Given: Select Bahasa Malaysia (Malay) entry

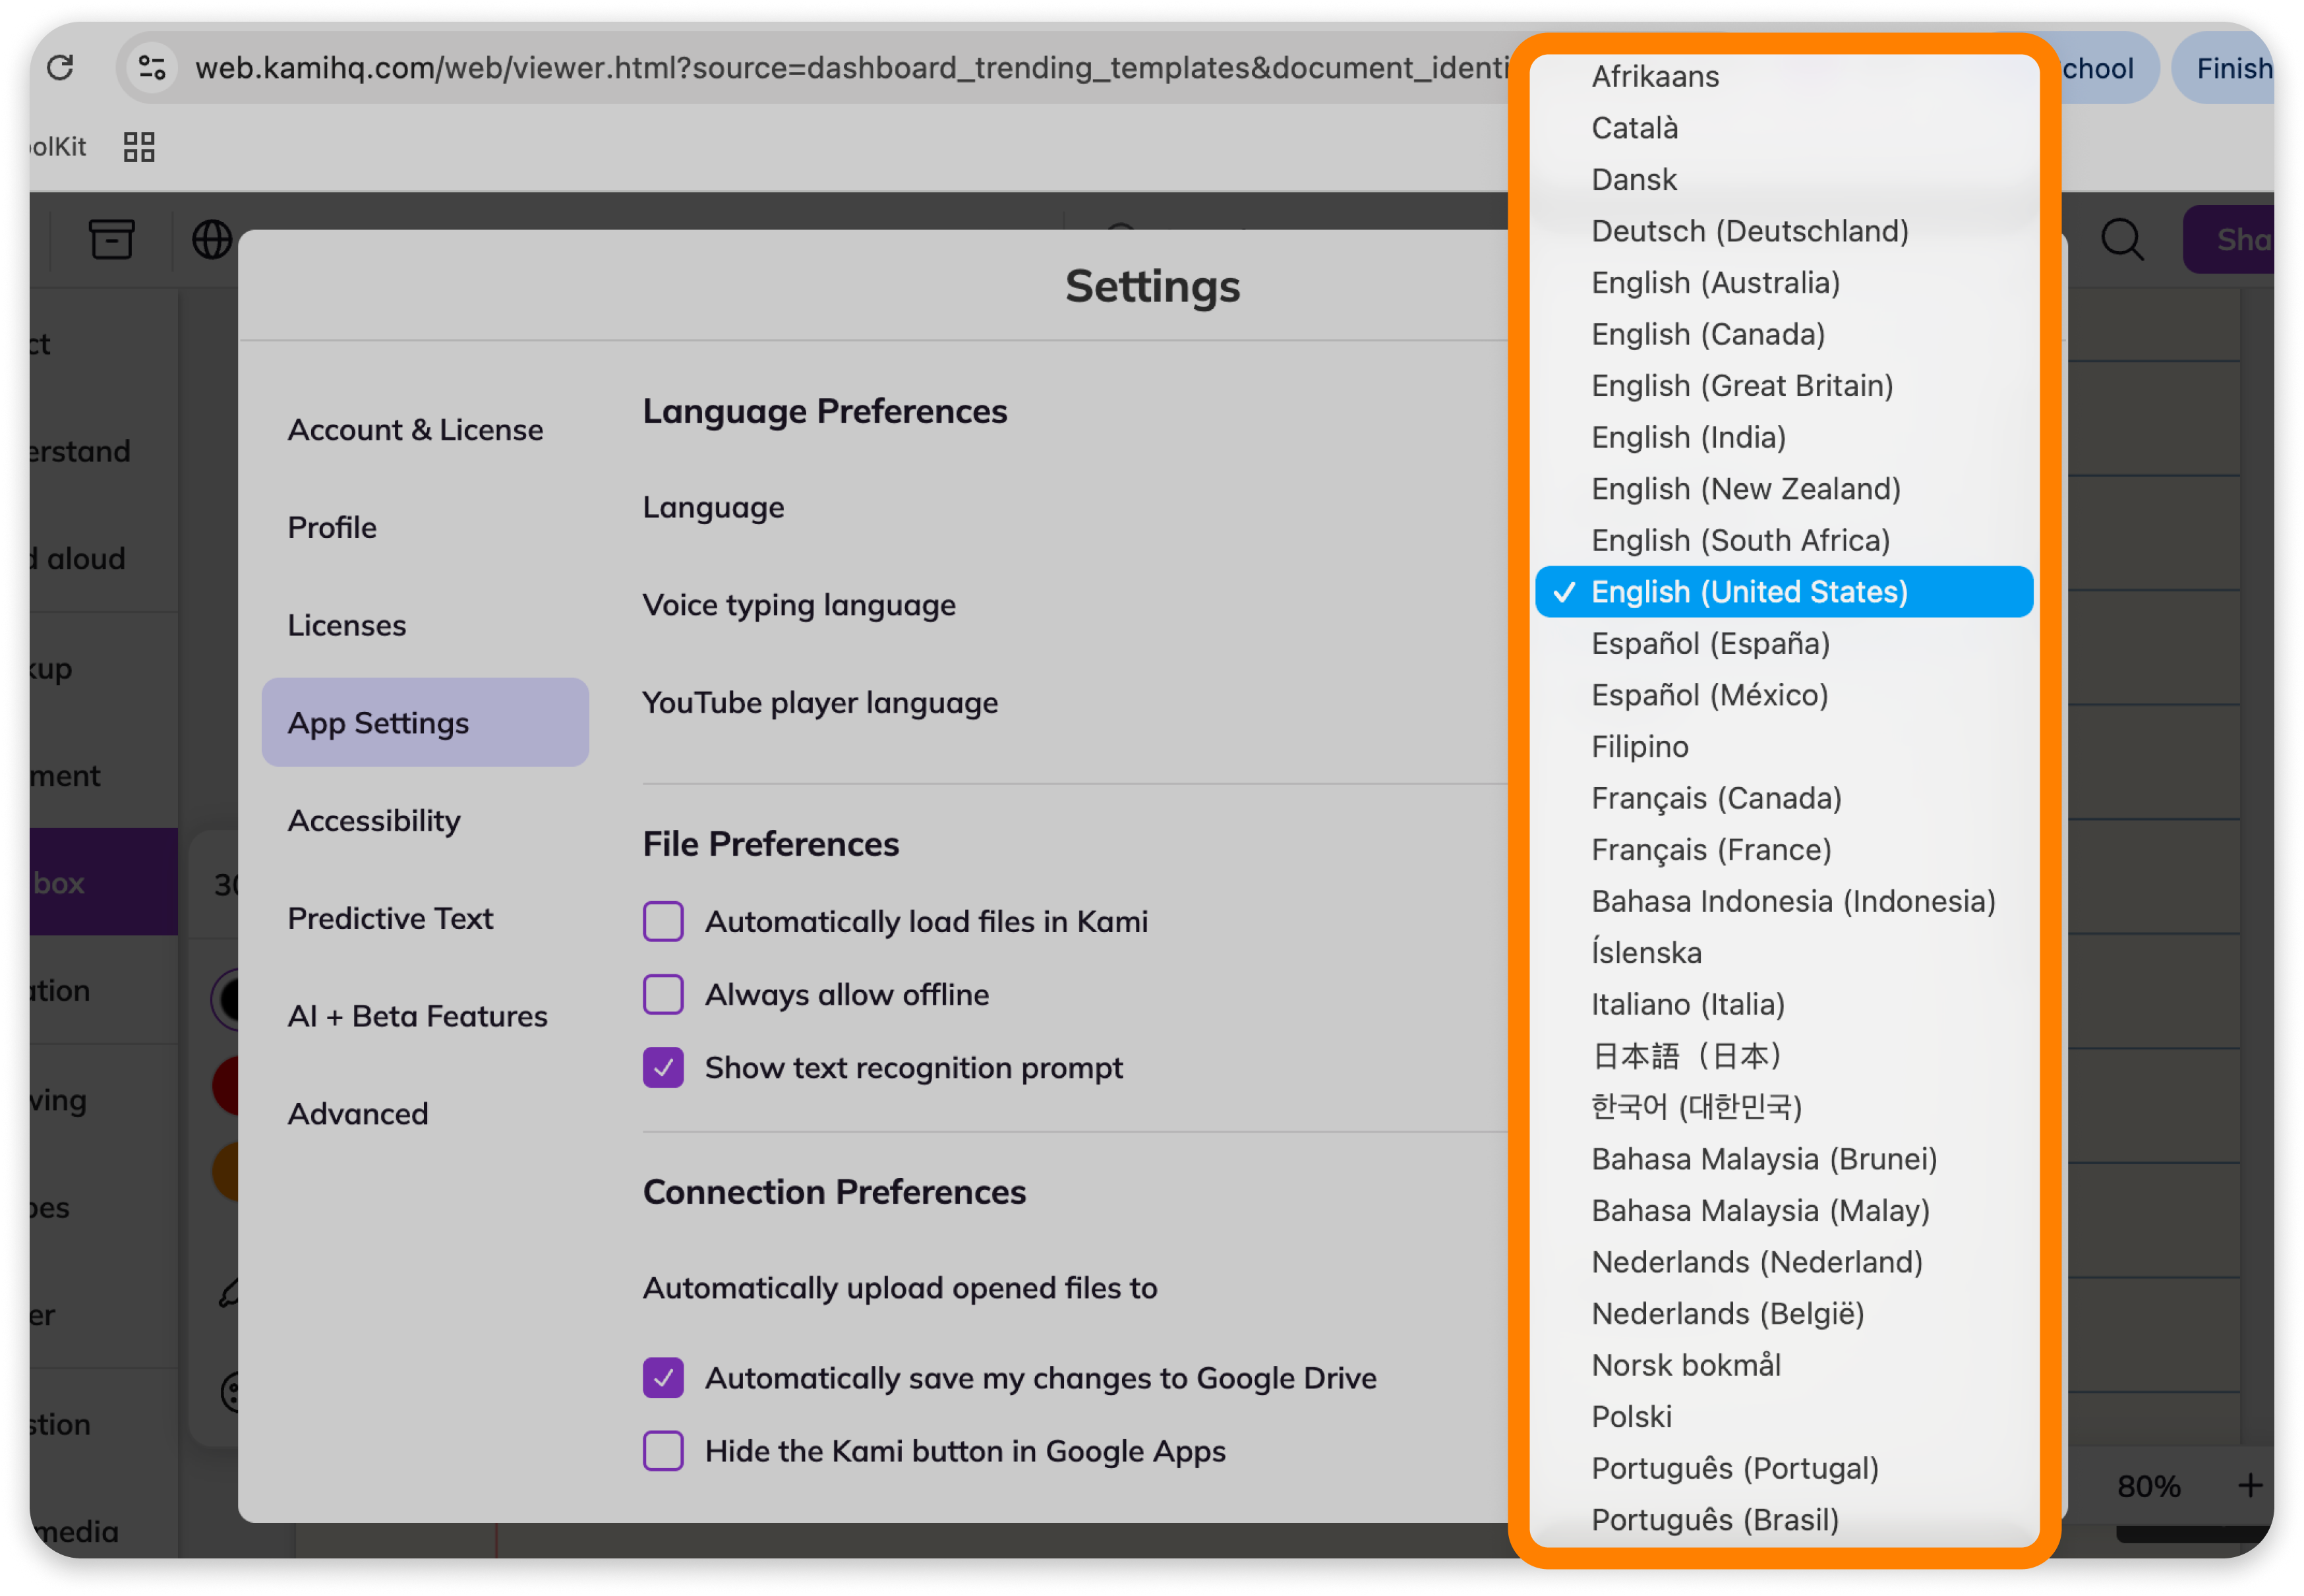Looking at the screenshot, I should (x=1784, y=1211).
